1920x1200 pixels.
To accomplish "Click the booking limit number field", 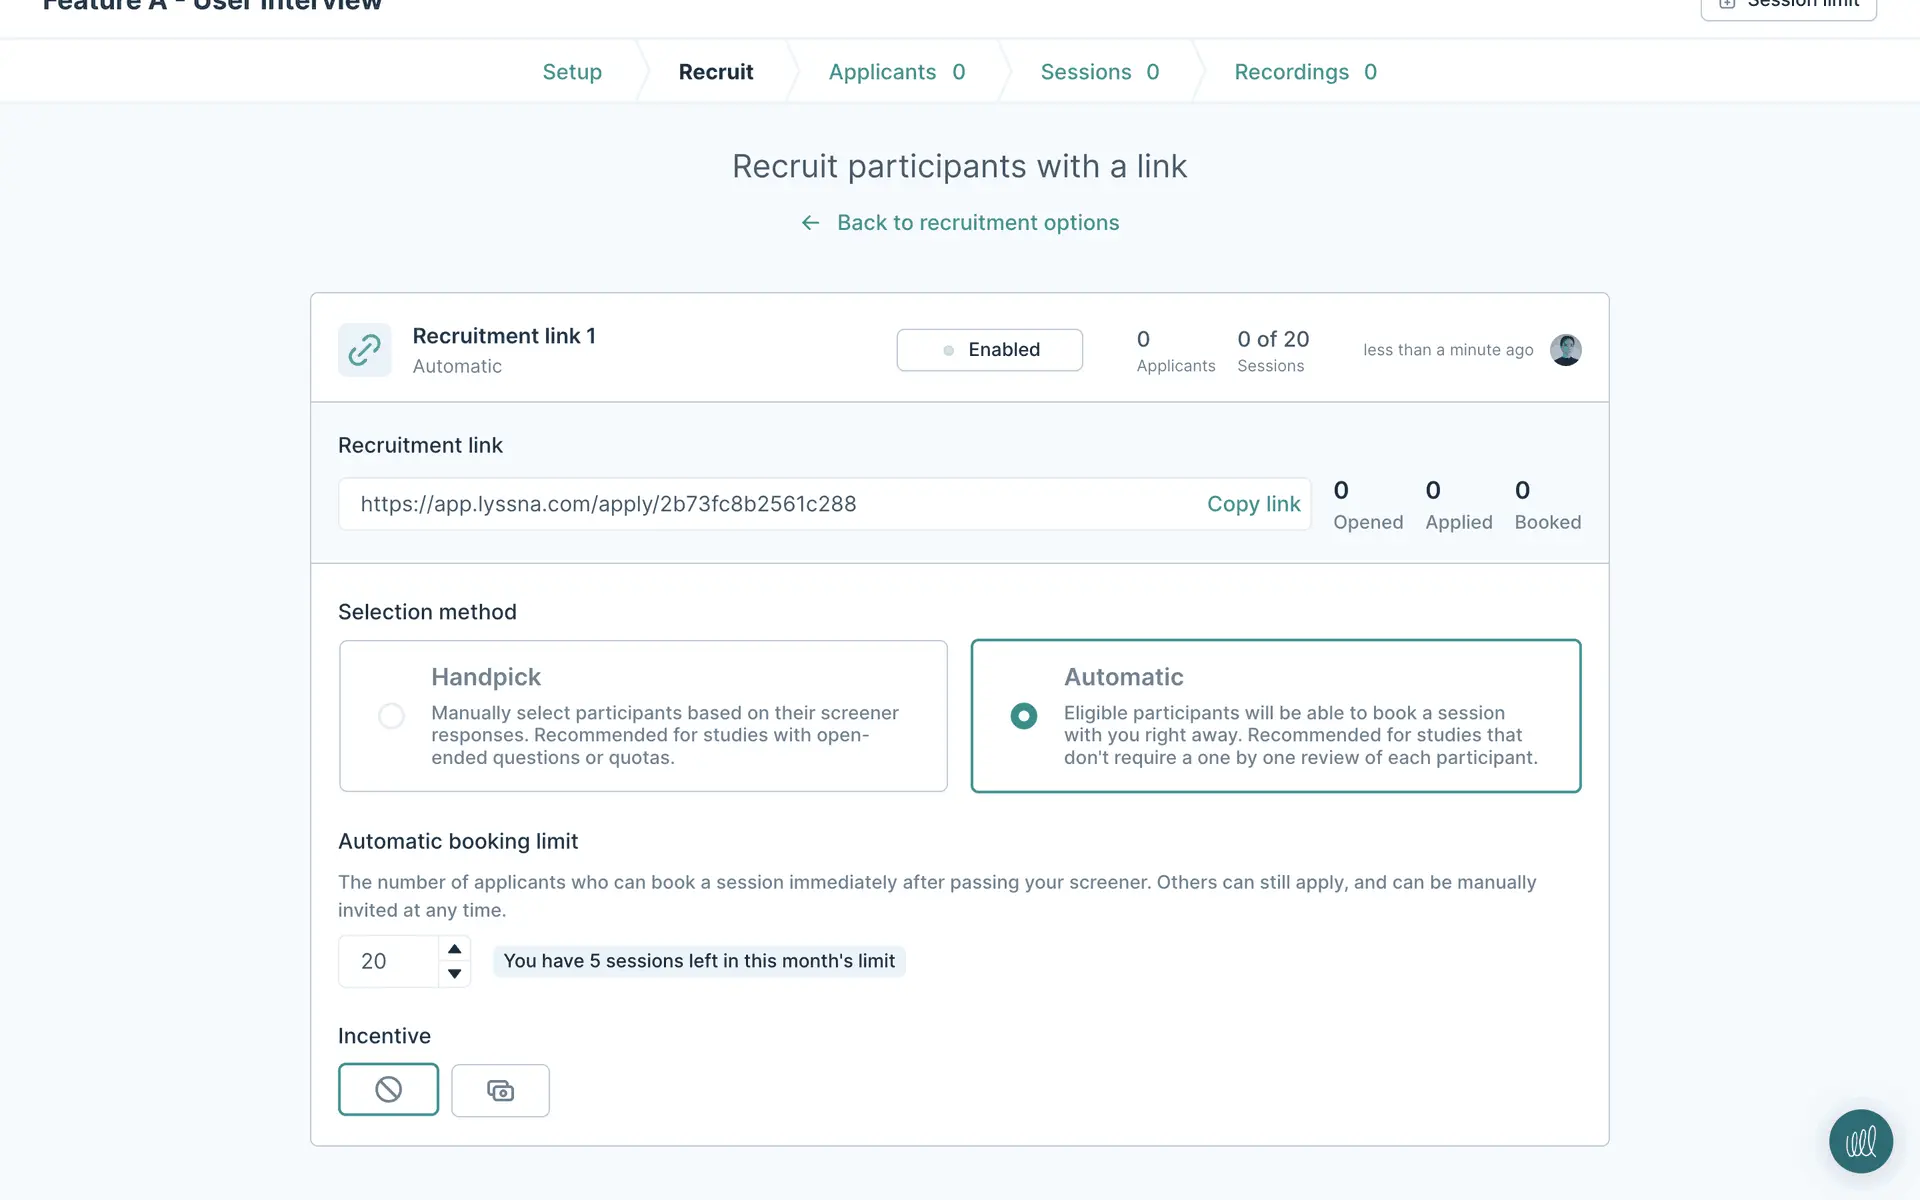I will (x=388, y=961).
